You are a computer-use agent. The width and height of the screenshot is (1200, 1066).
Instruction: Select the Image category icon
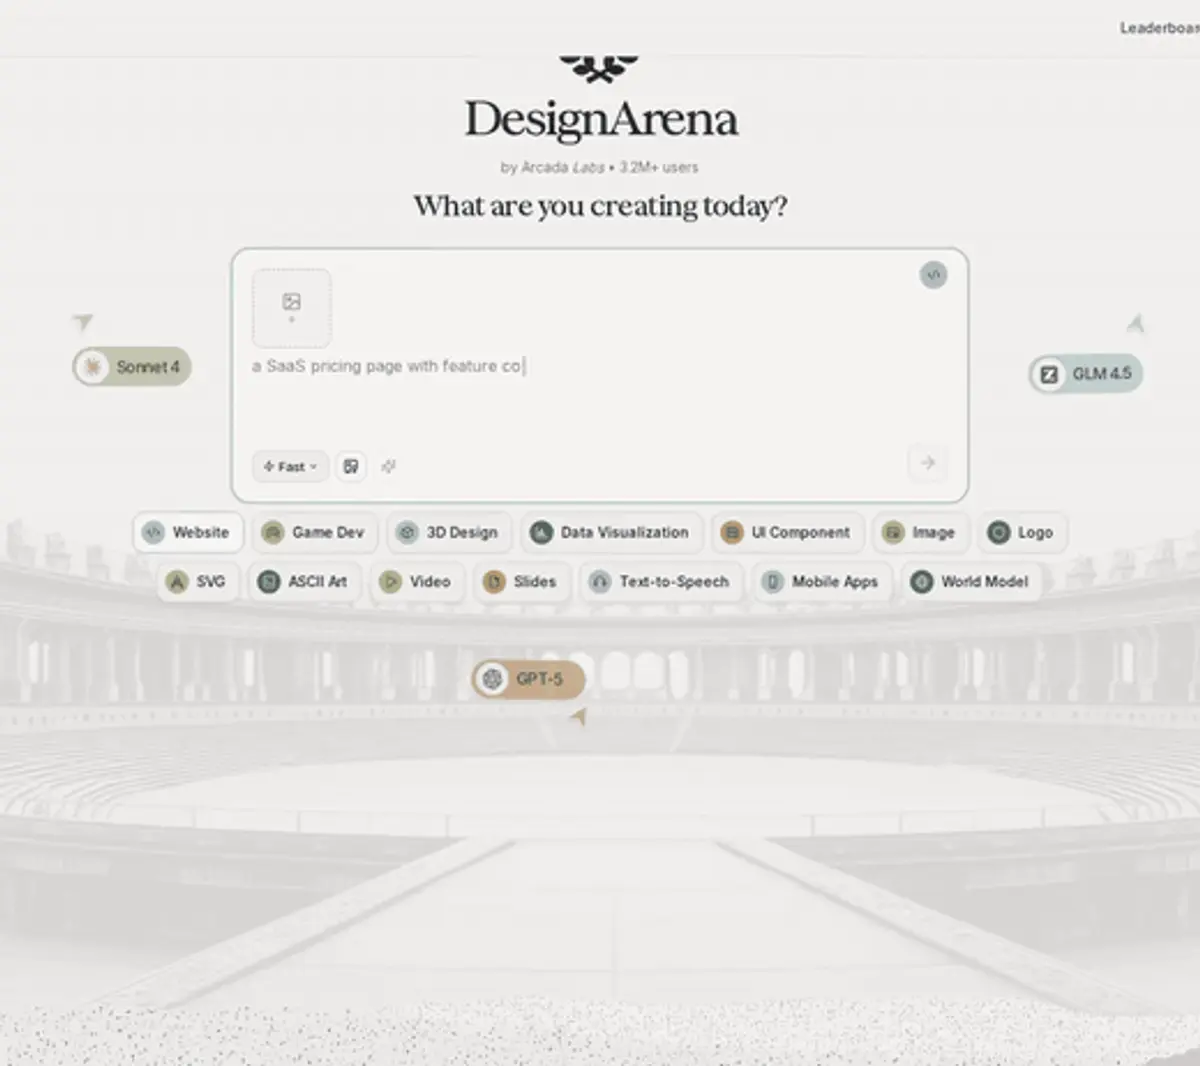click(x=893, y=532)
